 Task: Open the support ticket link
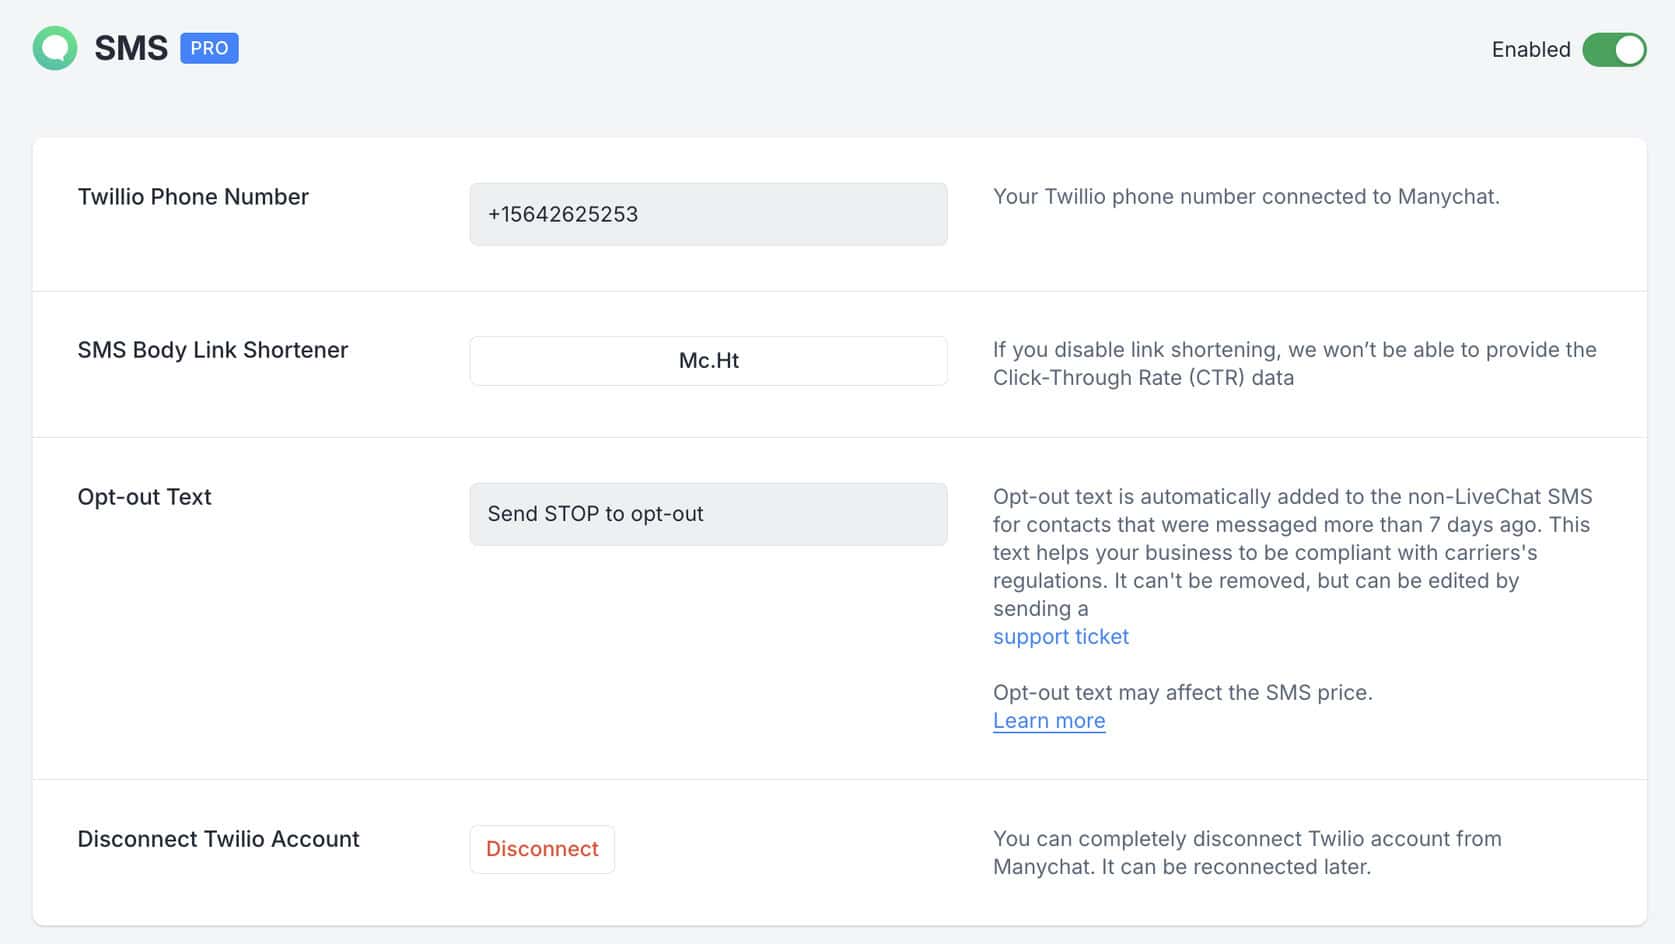pyautogui.click(x=1060, y=637)
